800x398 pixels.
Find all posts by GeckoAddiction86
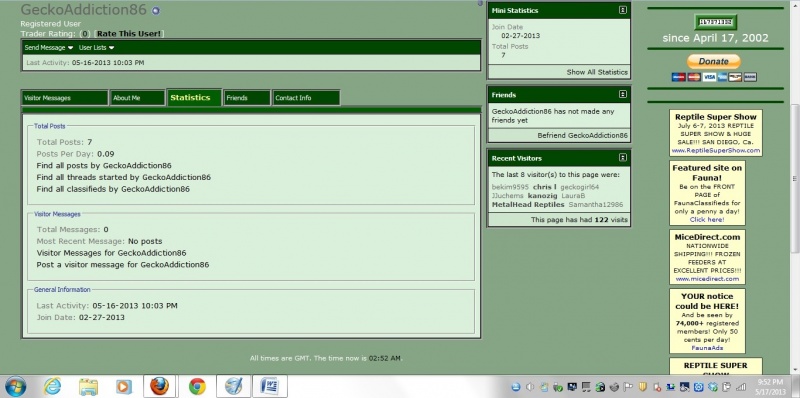tap(104, 166)
